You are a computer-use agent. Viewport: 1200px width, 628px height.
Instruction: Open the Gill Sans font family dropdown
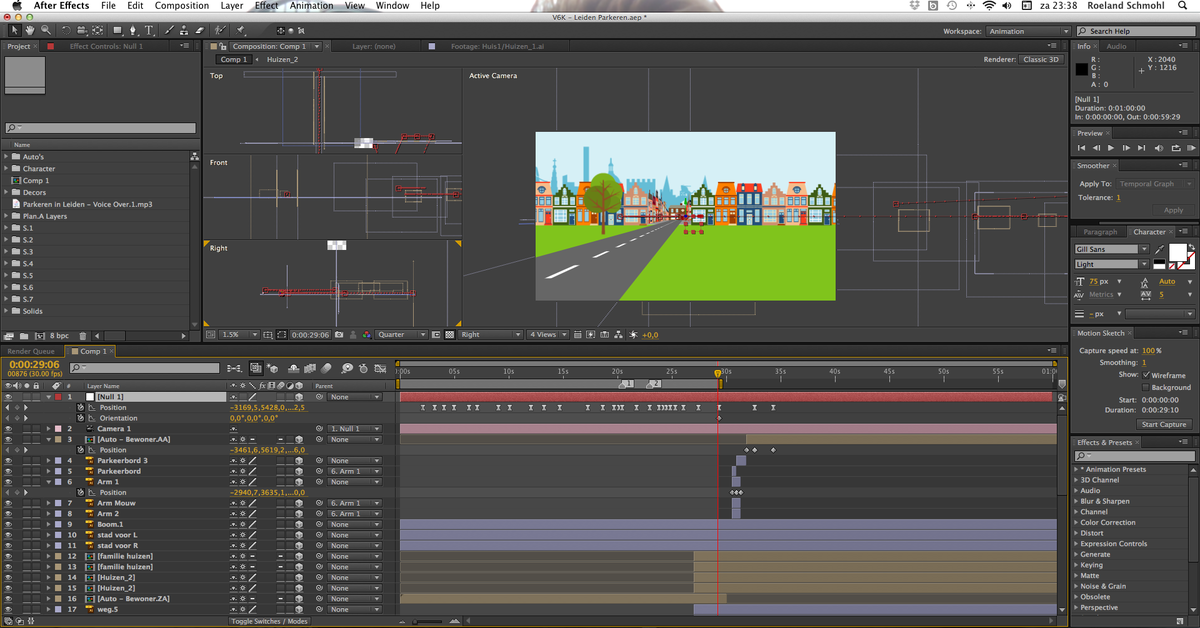pos(1112,249)
